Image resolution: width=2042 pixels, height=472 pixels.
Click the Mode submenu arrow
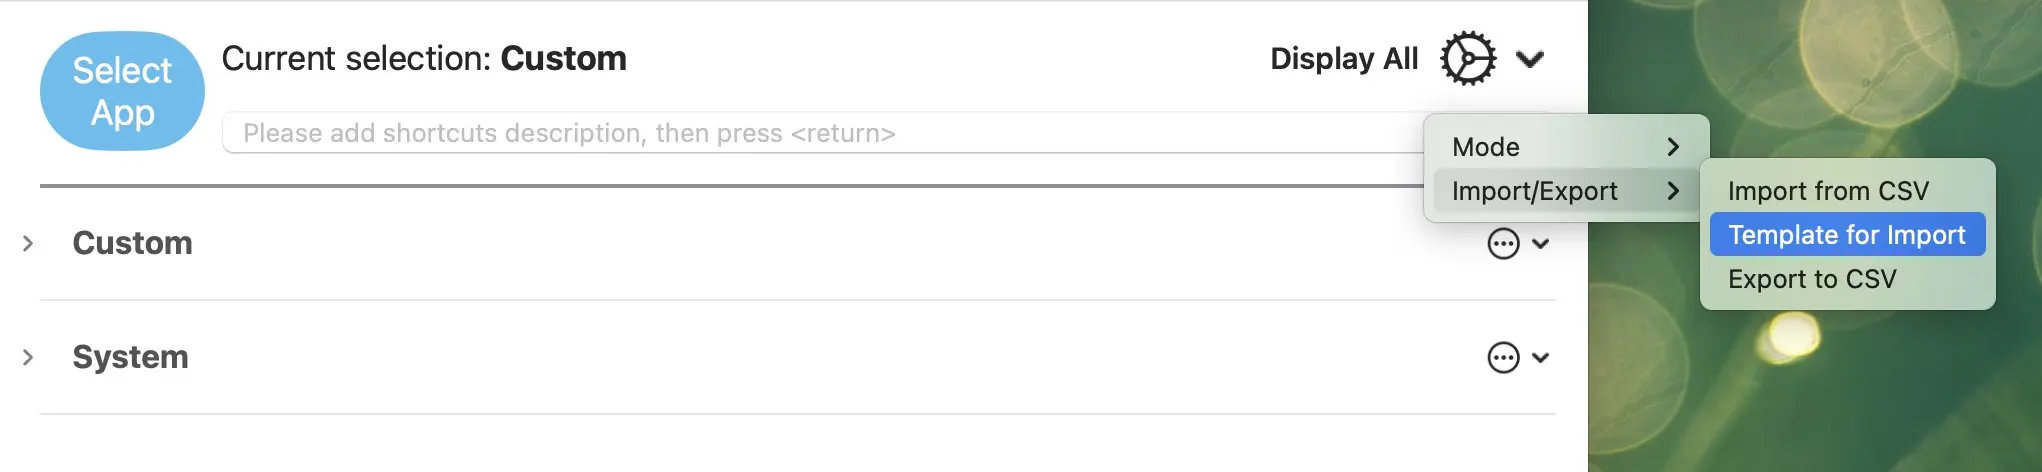pyautogui.click(x=1673, y=147)
